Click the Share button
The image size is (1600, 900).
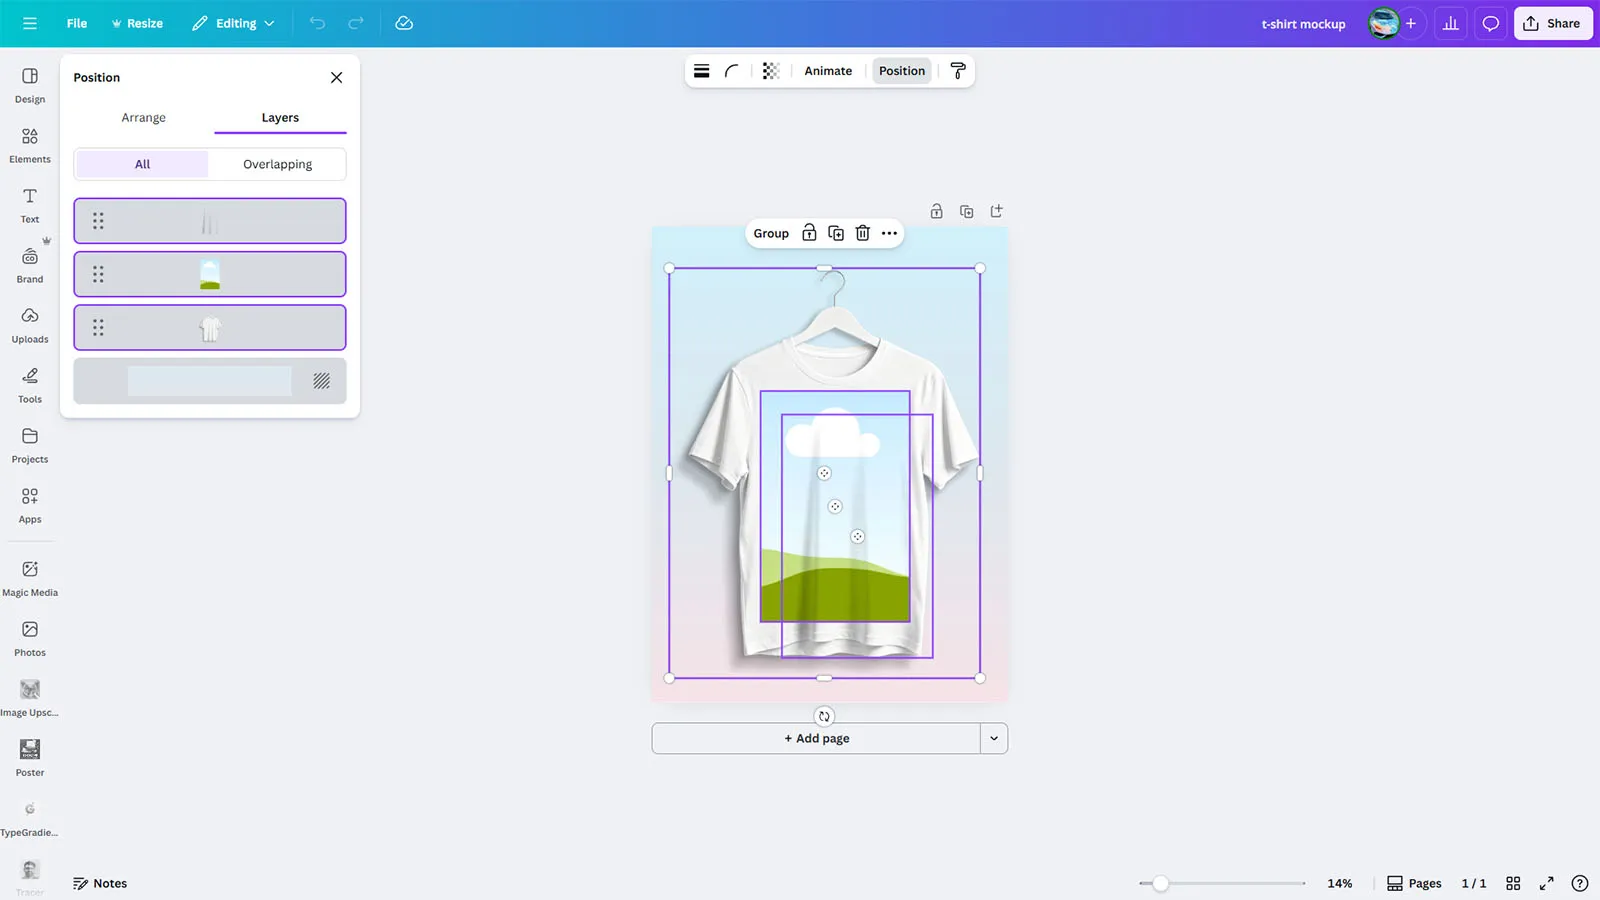[1552, 23]
